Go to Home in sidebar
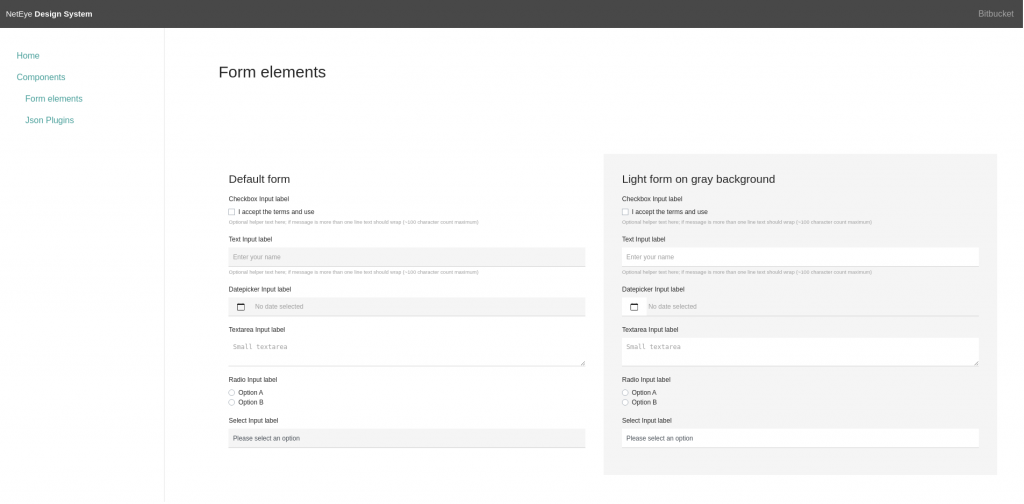 click(28, 56)
